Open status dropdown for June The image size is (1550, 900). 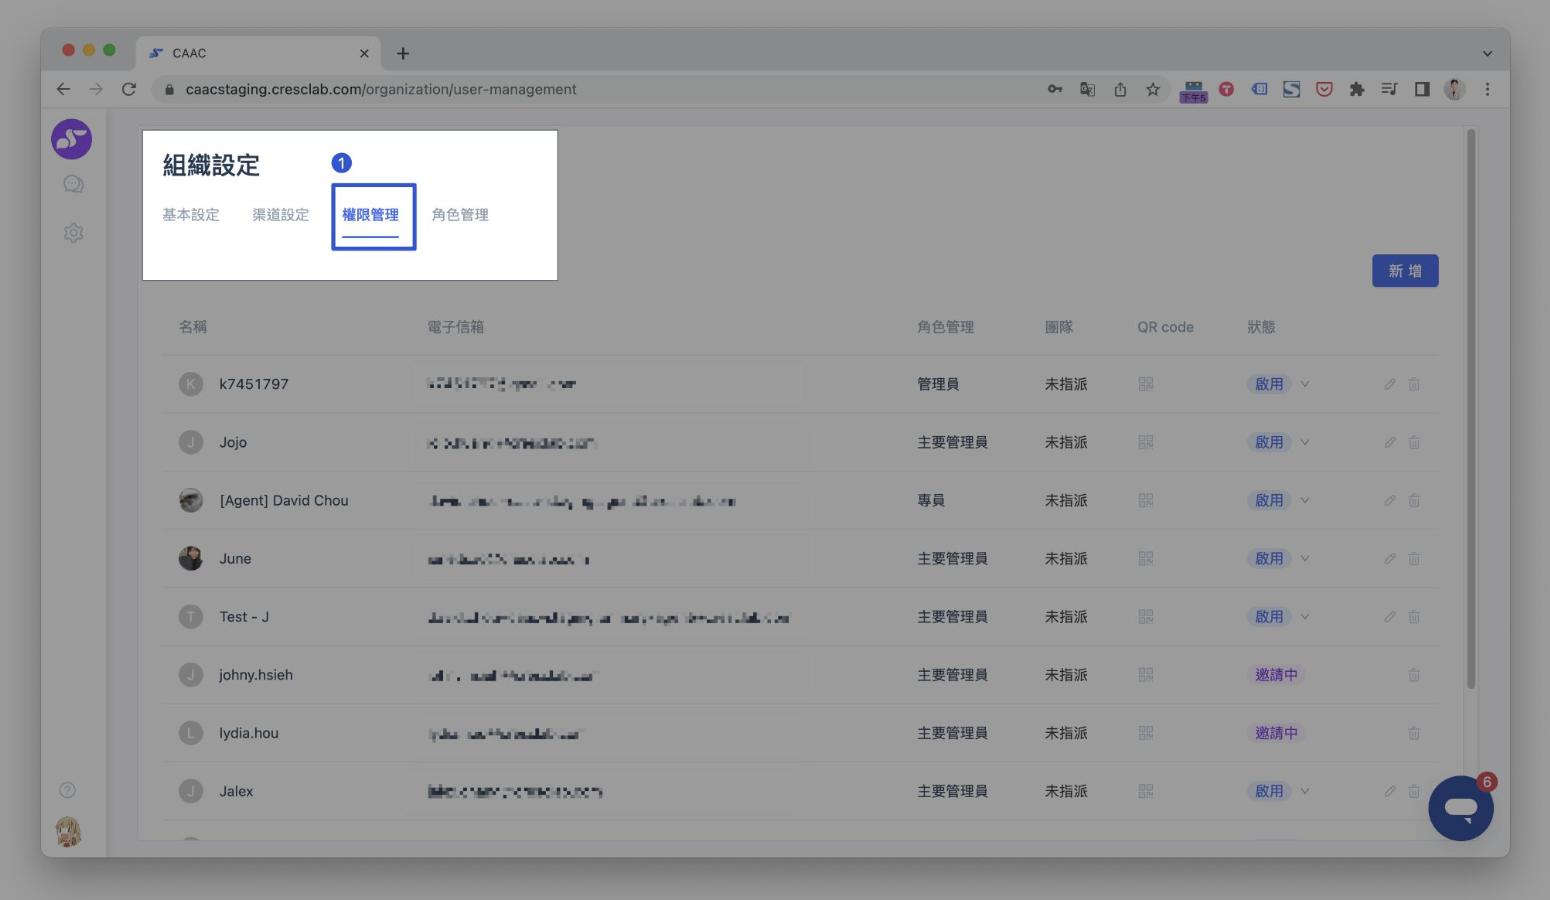coord(1305,559)
